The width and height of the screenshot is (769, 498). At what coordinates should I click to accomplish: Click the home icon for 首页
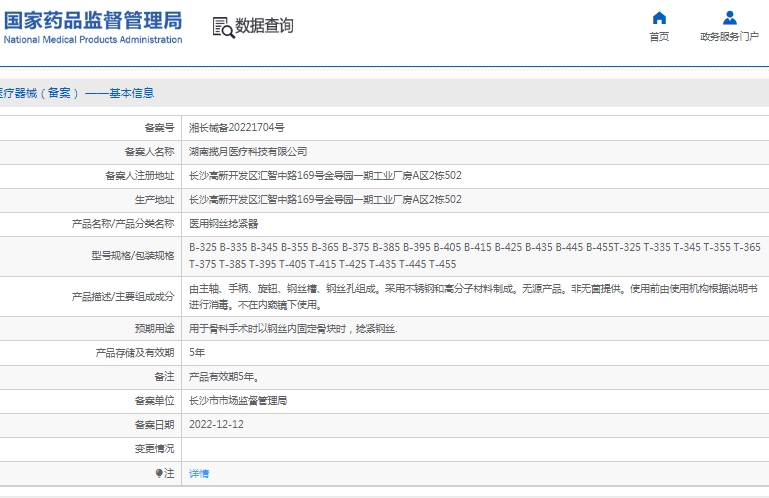click(x=659, y=18)
